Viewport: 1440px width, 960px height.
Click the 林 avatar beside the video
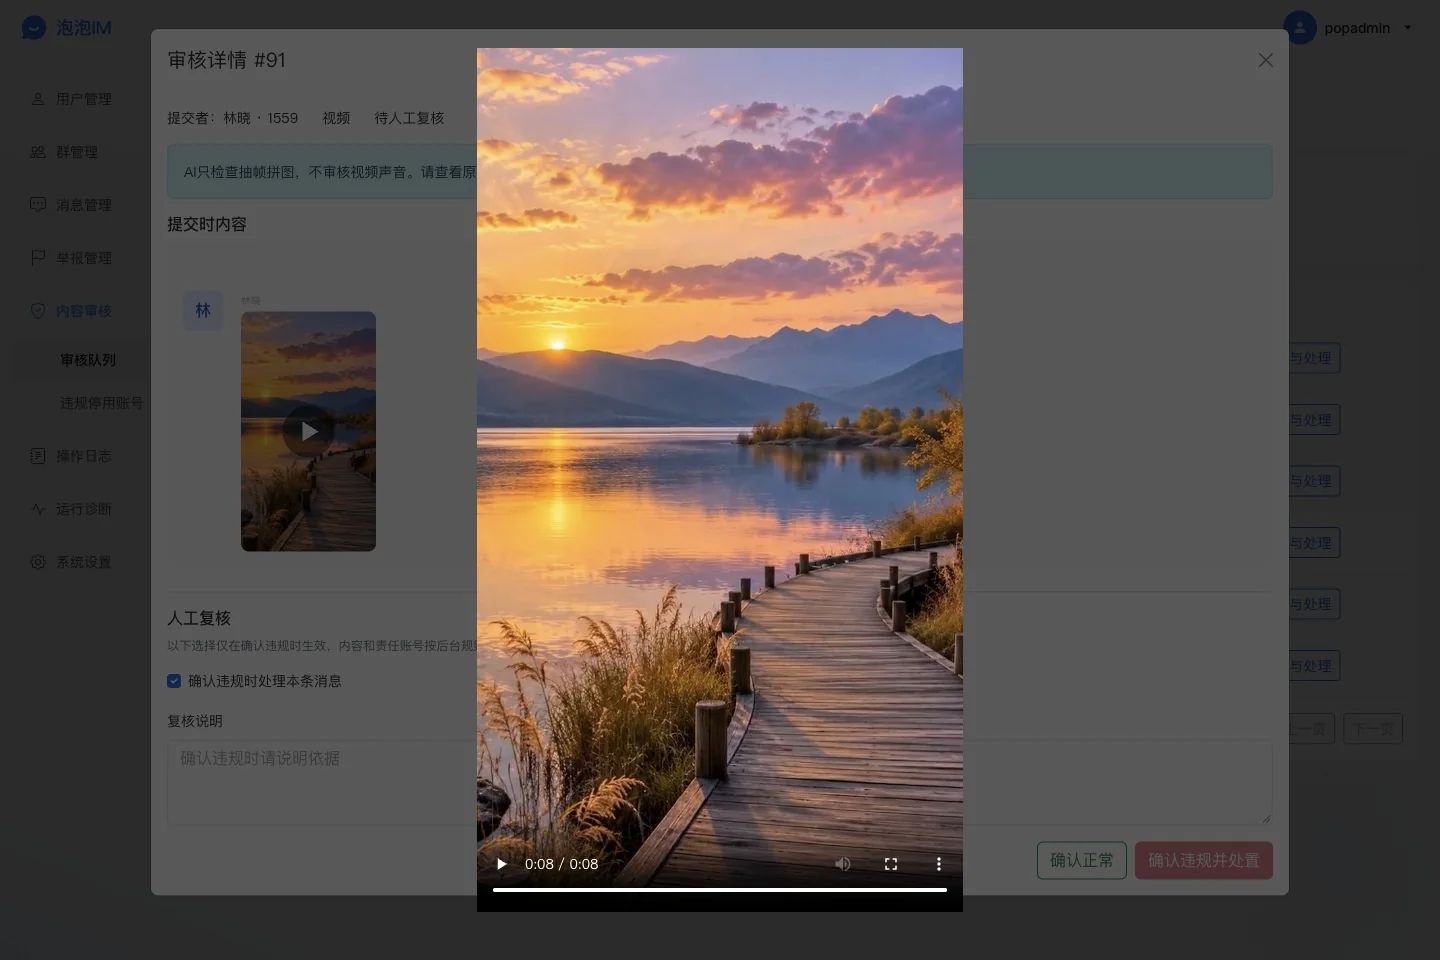click(203, 310)
